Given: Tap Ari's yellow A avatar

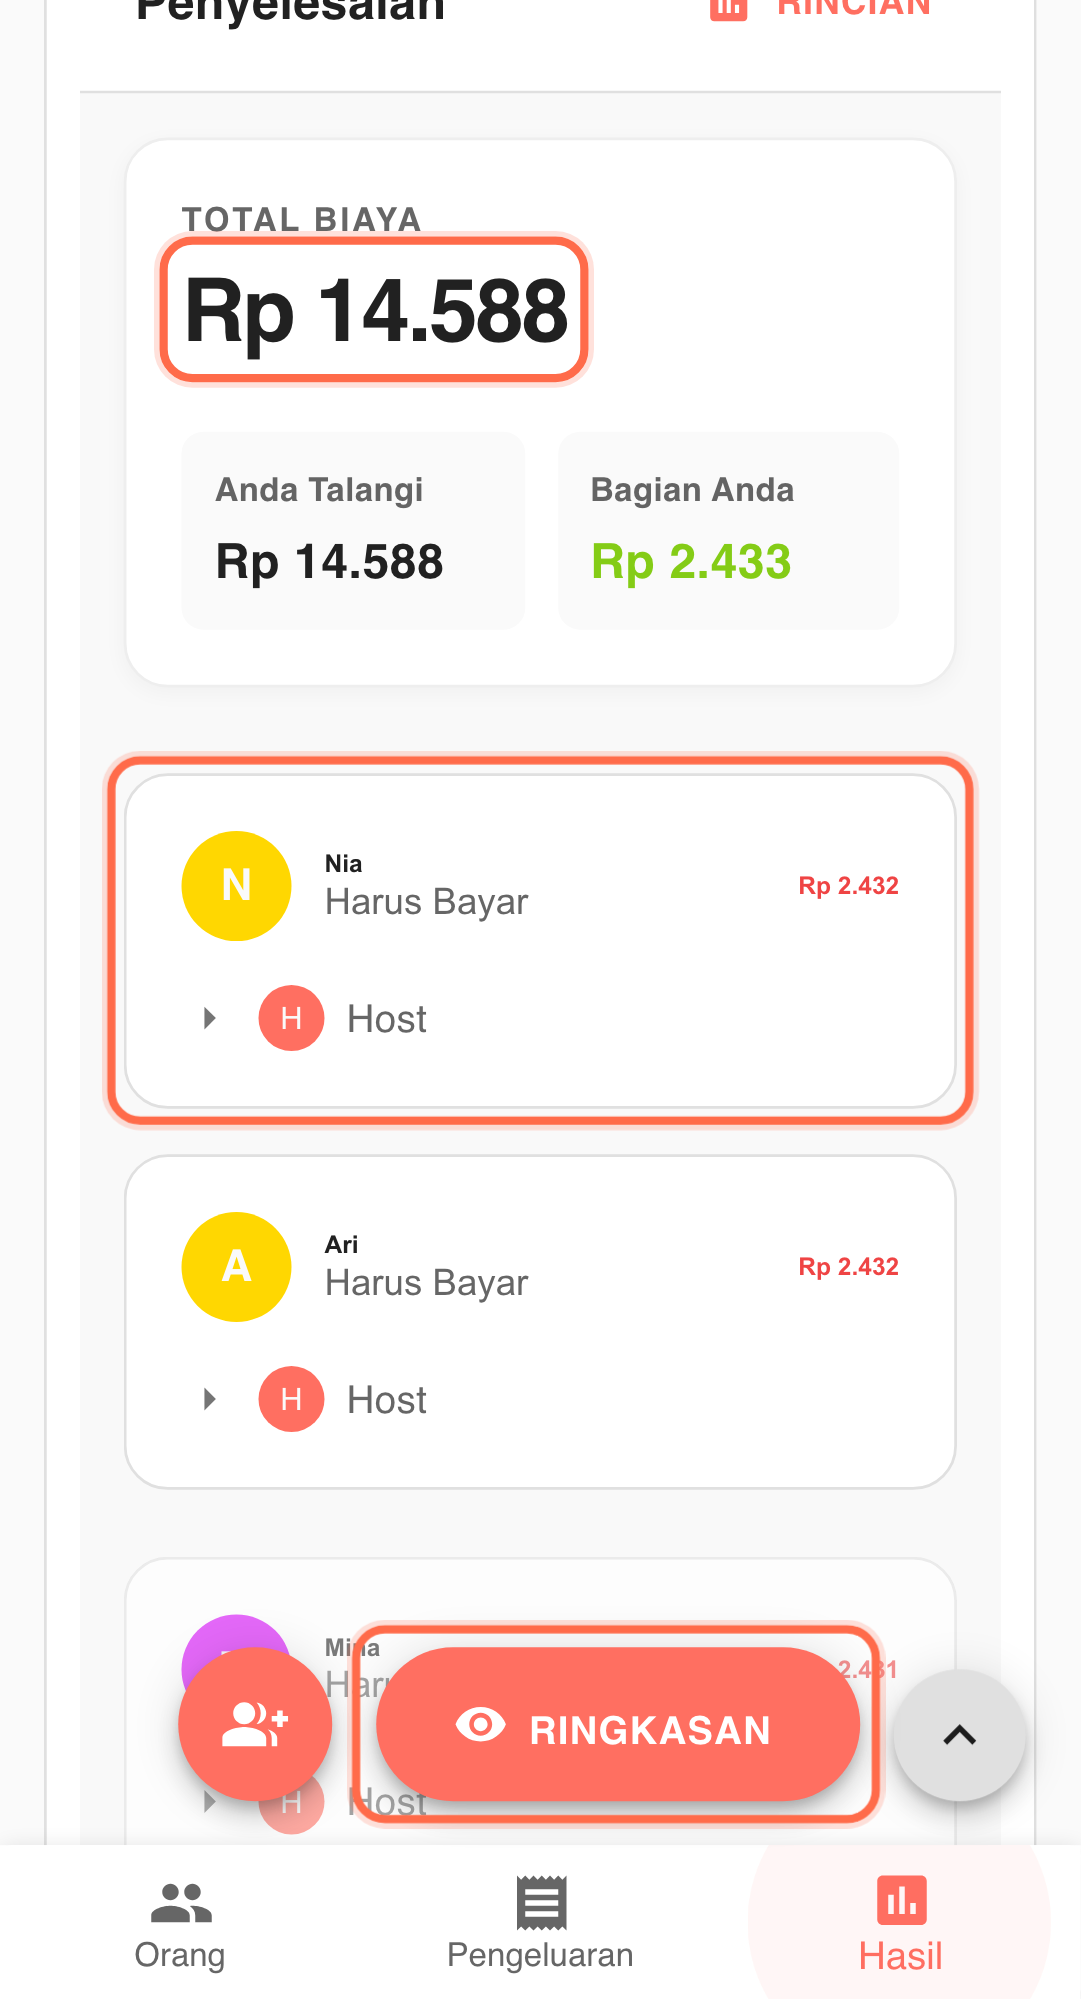Looking at the screenshot, I should (236, 1267).
